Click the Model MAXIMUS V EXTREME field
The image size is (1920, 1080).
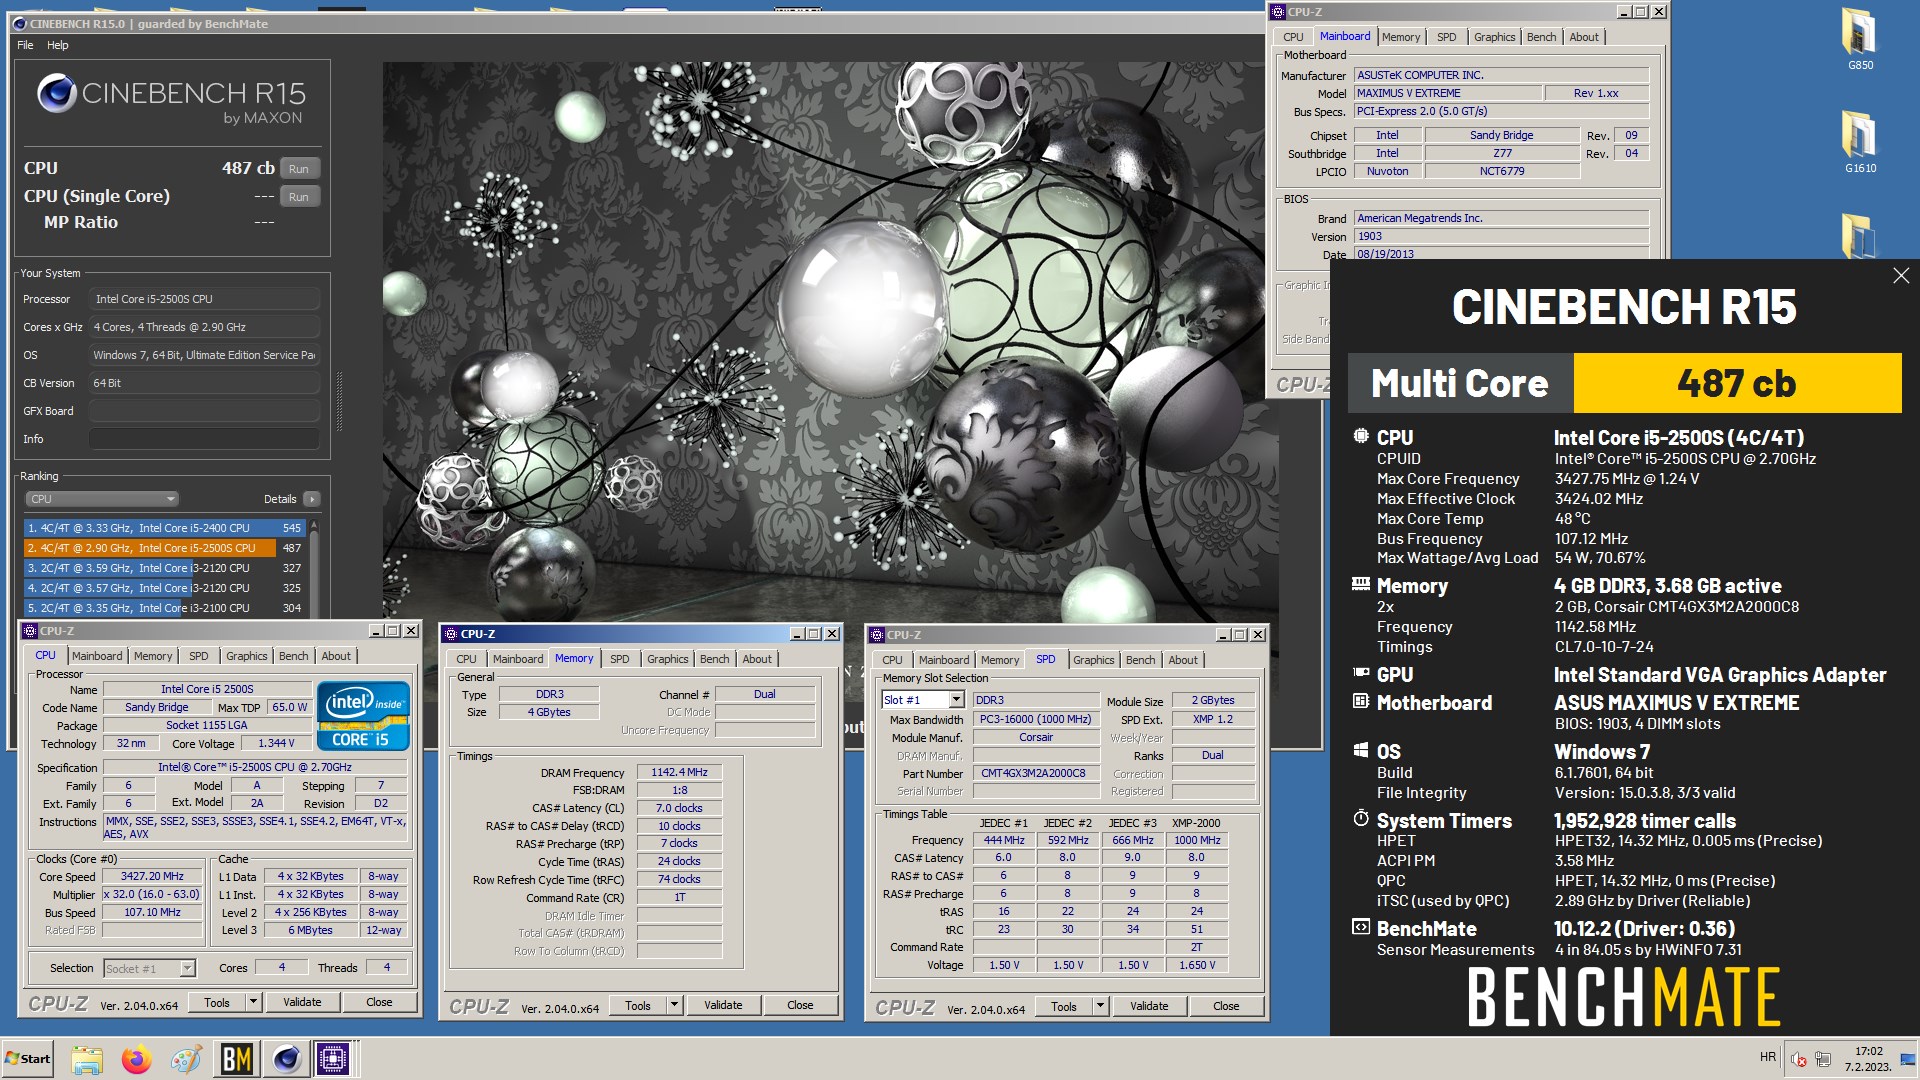pos(1447,93)
